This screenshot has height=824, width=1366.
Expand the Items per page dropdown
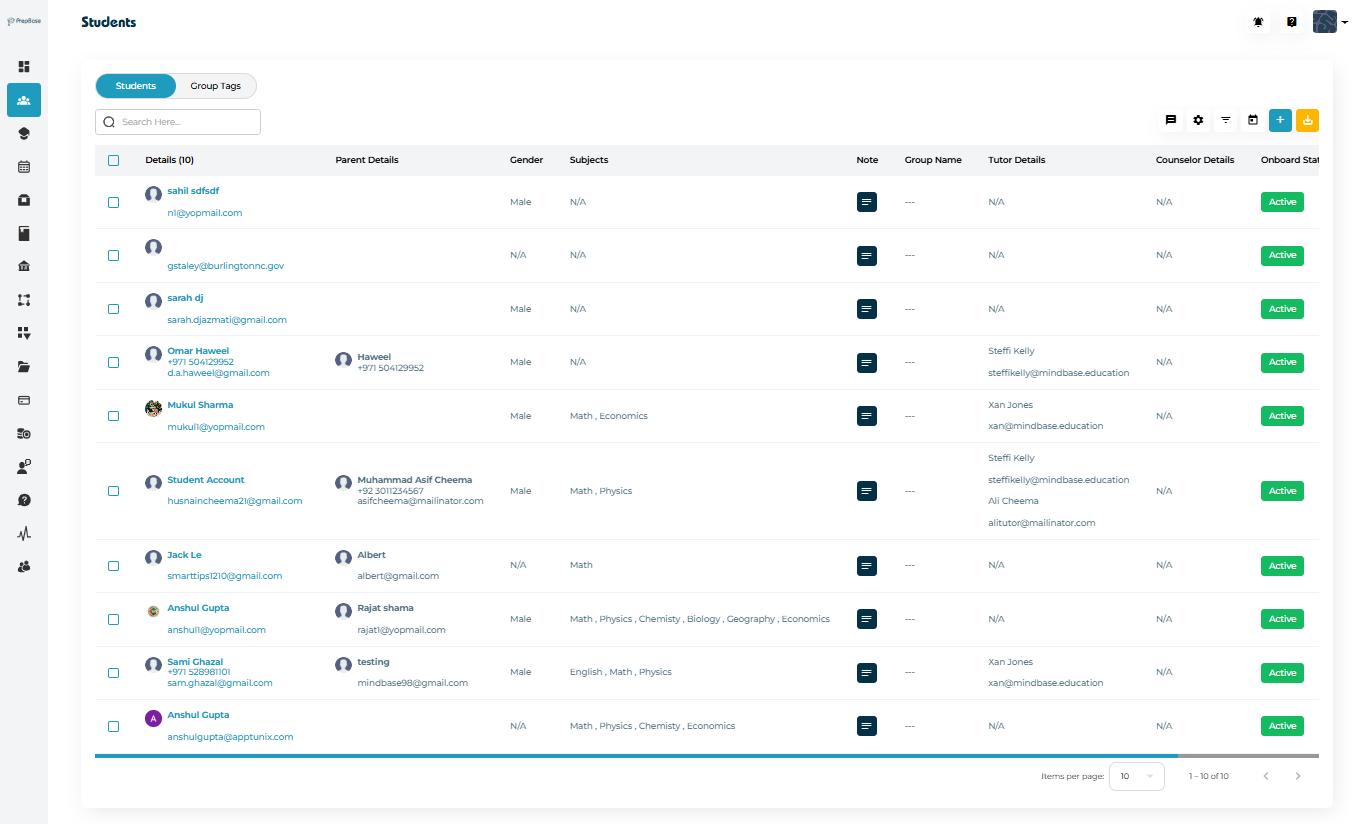1137,776
